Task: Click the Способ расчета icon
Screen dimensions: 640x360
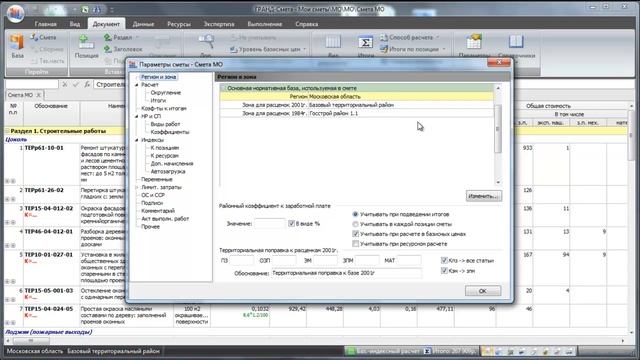Action: coord(384,38)
